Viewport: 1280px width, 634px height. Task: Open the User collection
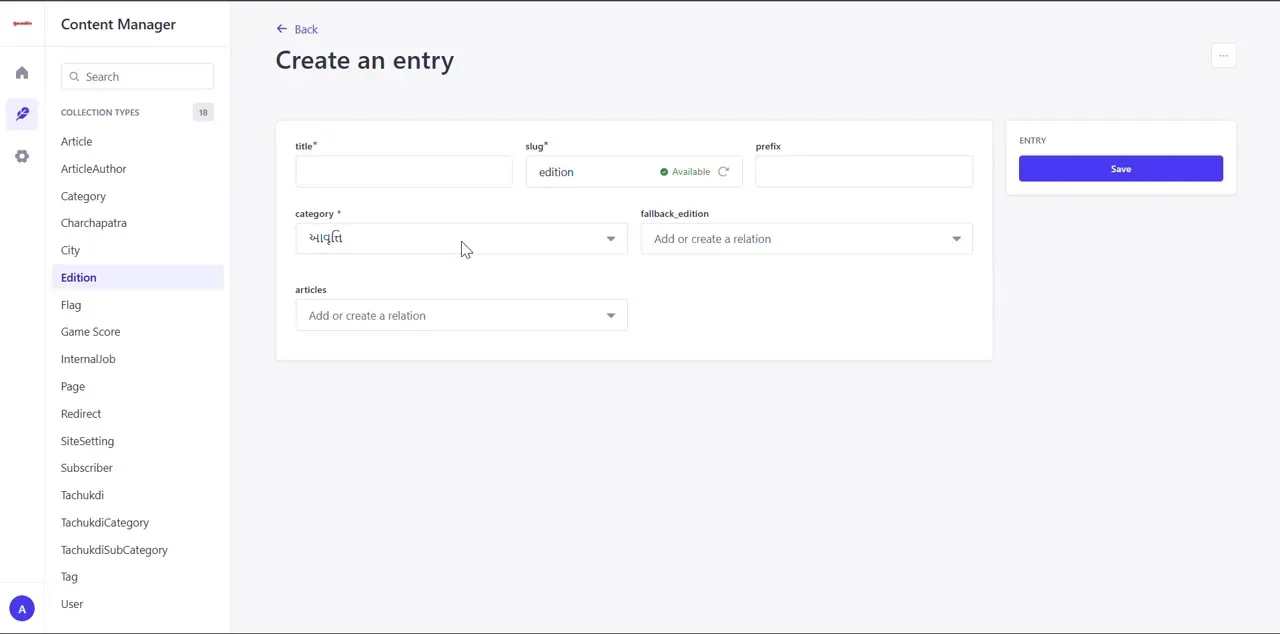click(72, 604)
